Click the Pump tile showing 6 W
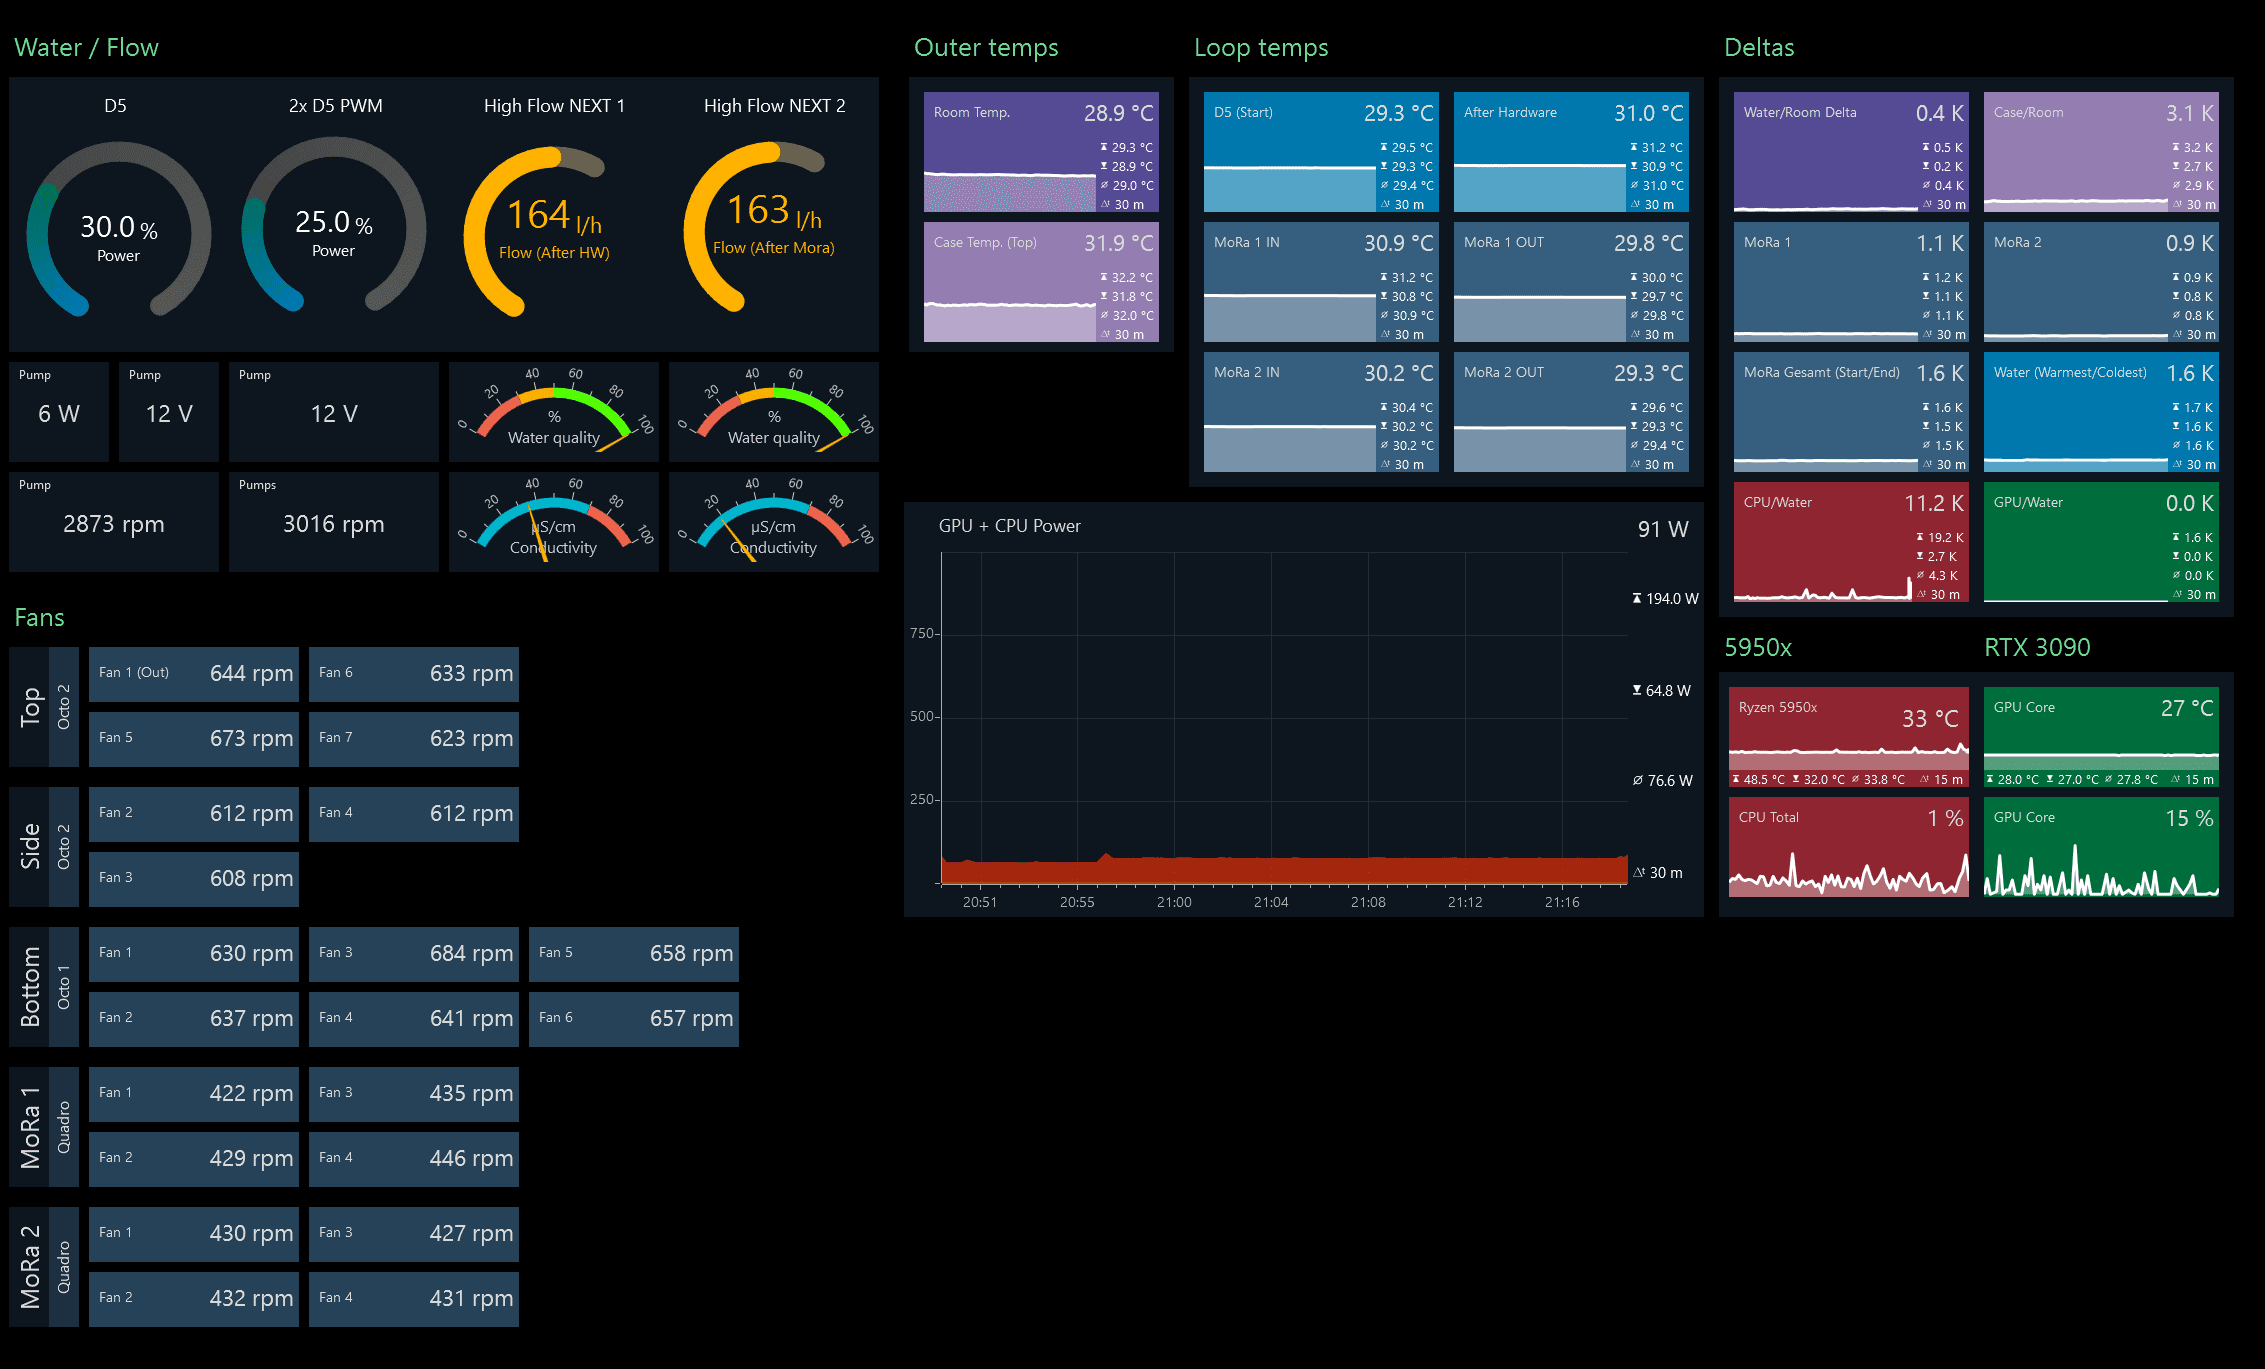This screenshot has height=1369, width=2265. (59, 412)
